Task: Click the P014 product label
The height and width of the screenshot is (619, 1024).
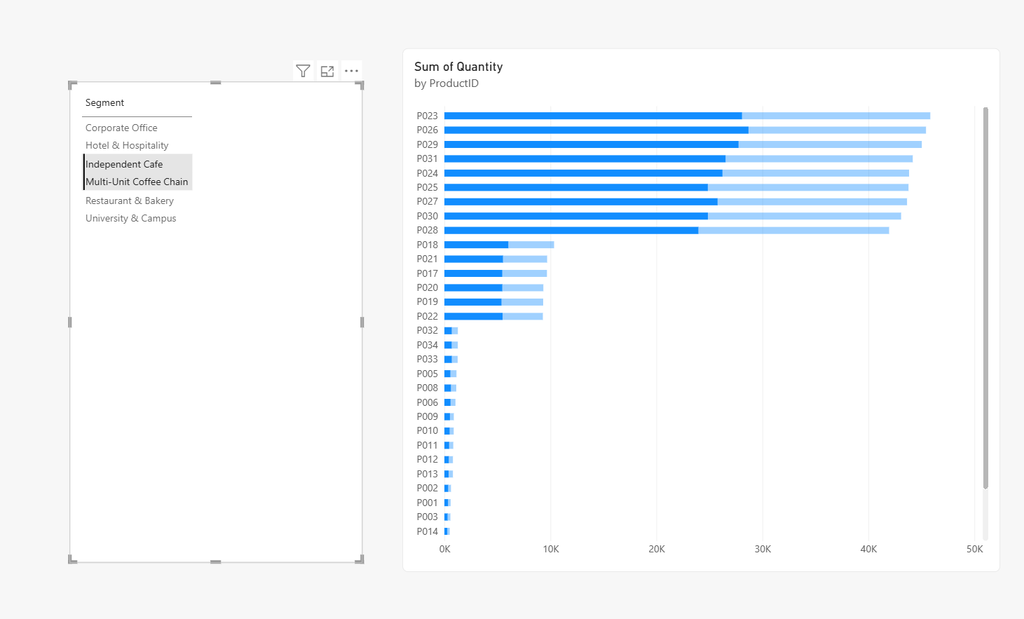Action: pyautogui.click(x=427, y=532)
